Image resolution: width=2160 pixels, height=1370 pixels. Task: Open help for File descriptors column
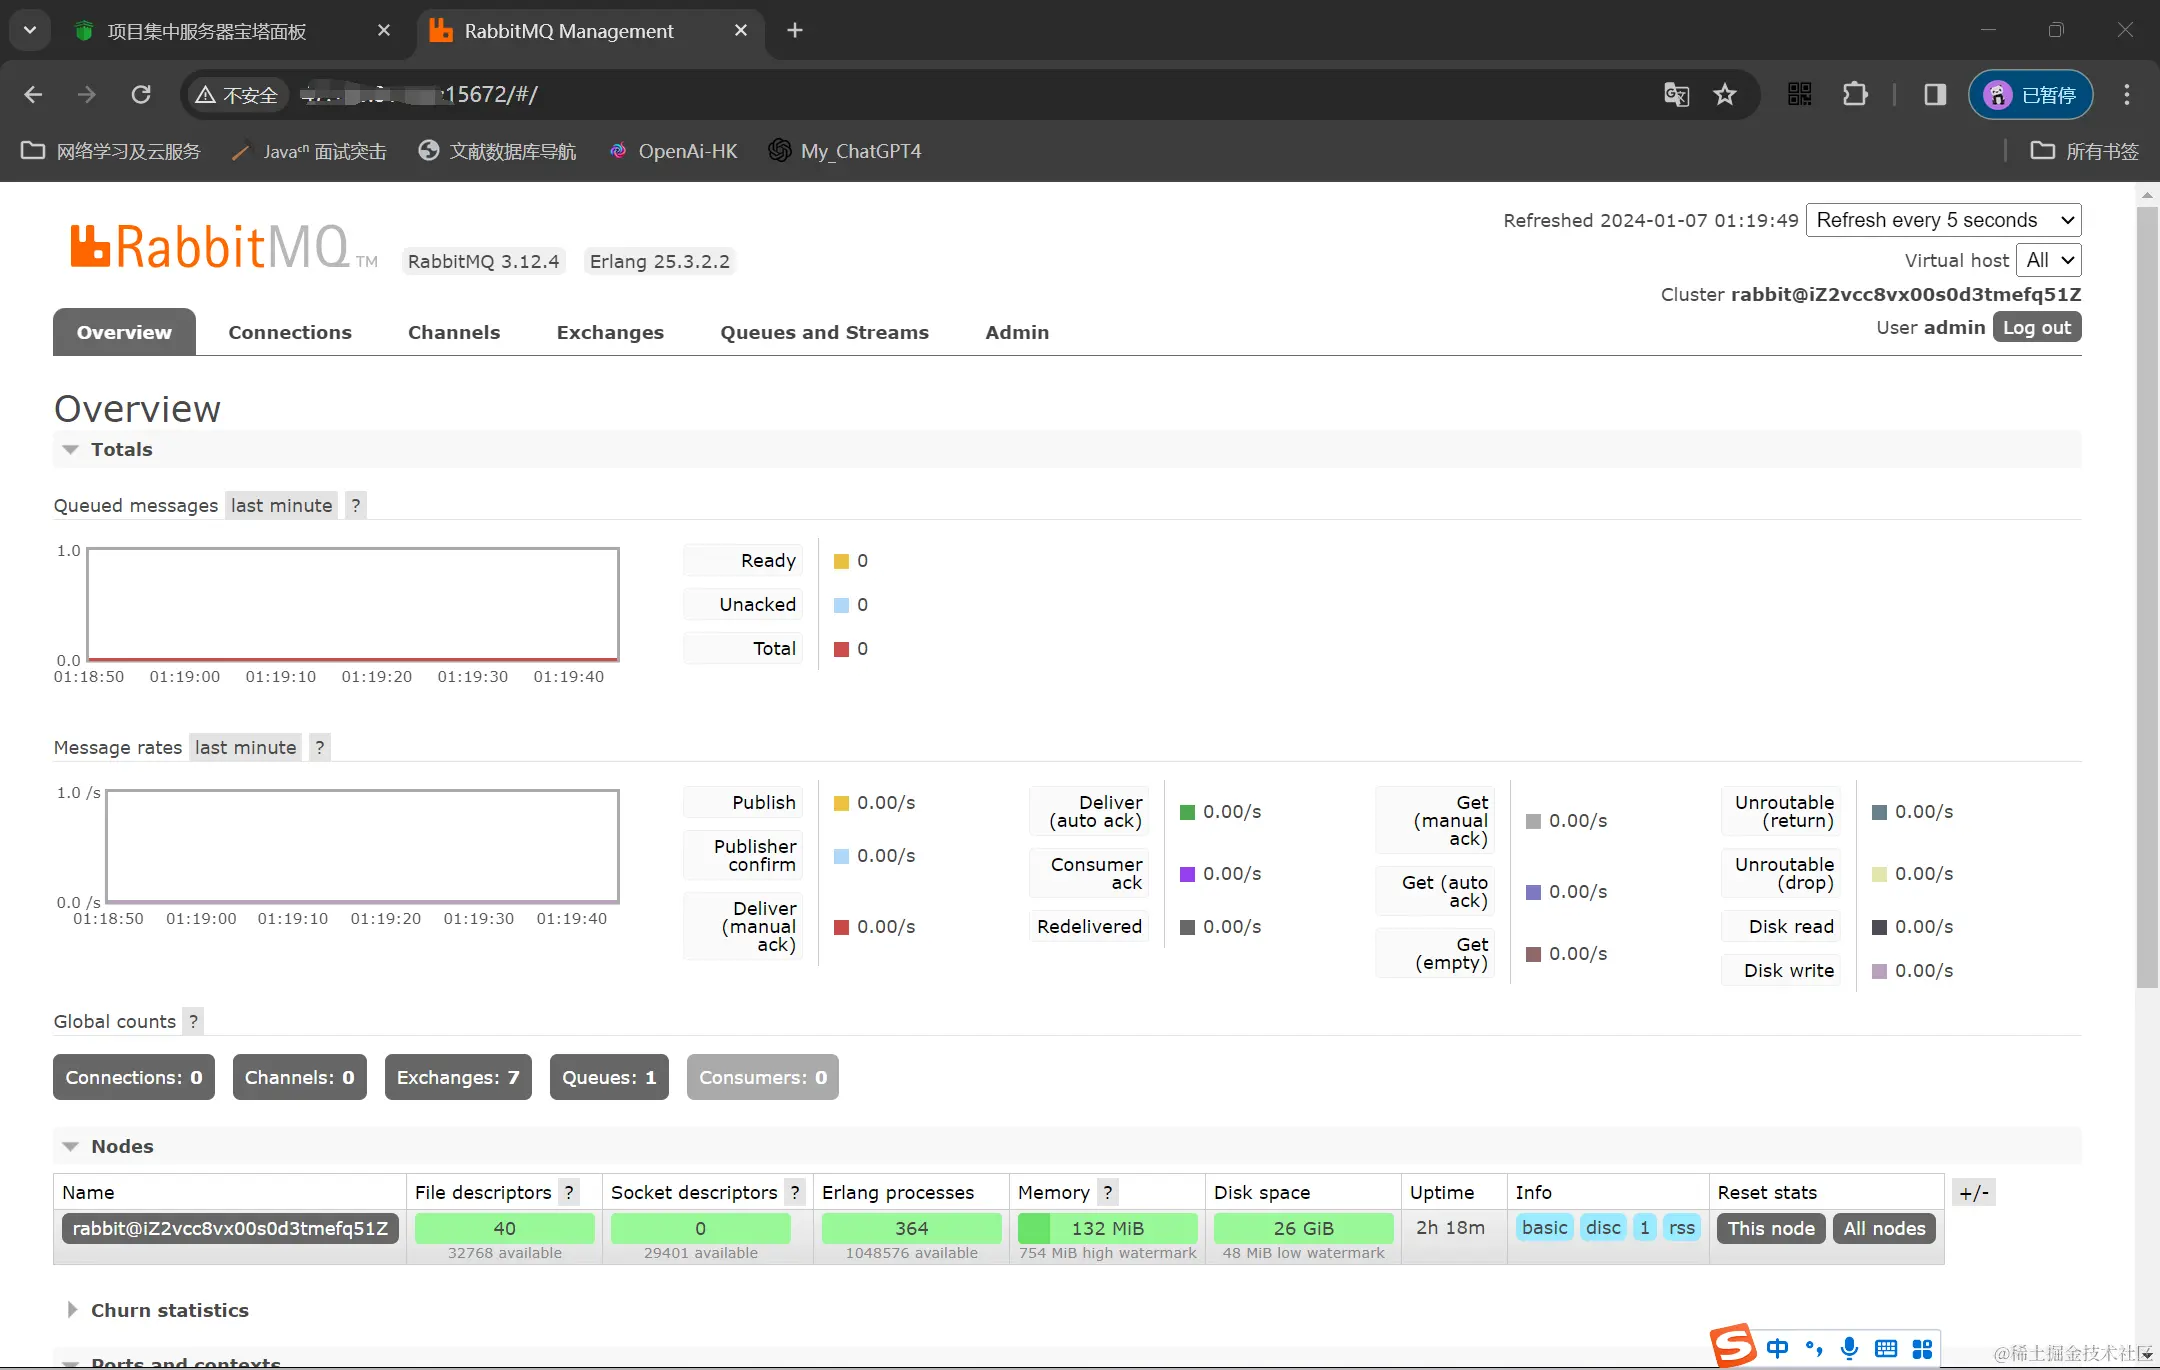(569, 1192)
